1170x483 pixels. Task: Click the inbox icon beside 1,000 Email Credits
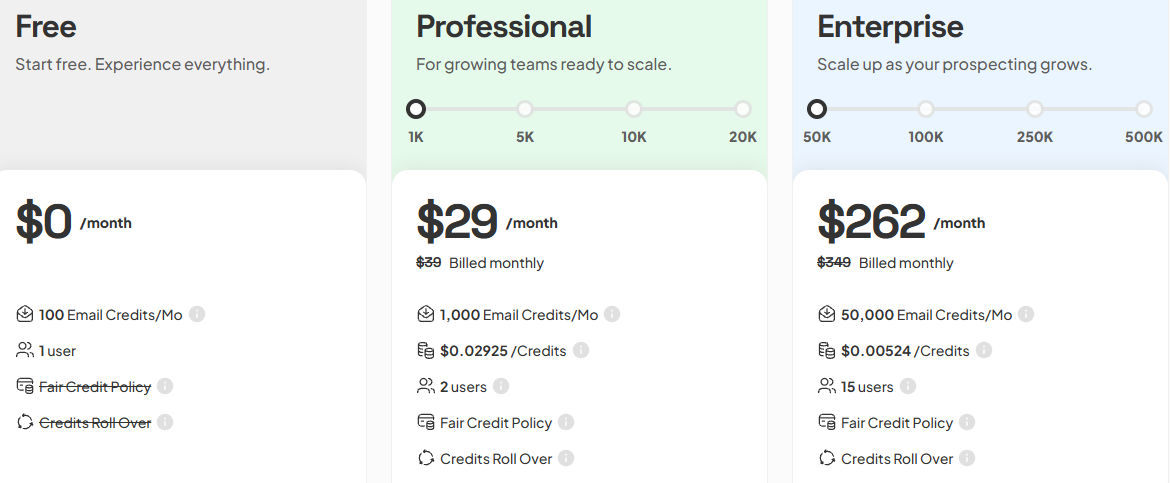(x=425, y=314)
